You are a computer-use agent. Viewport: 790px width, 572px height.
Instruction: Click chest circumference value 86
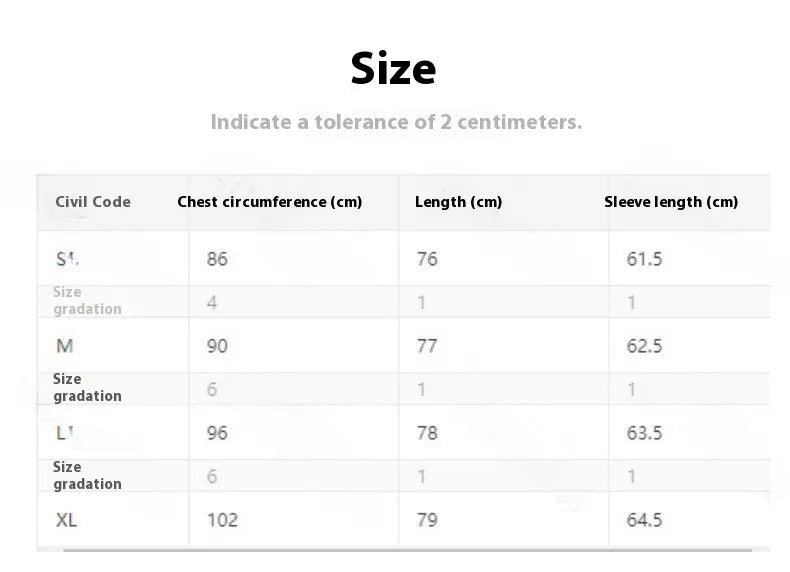point(217,259)
